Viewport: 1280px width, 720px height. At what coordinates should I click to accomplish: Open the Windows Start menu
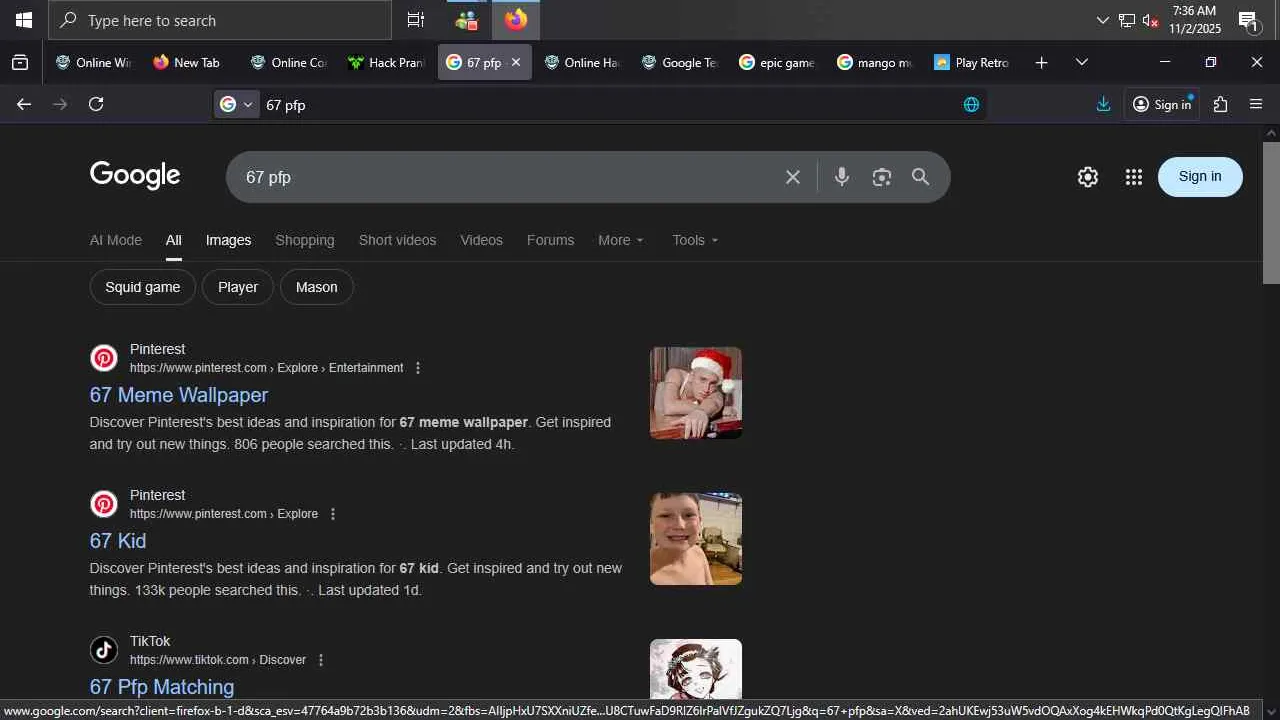(x=24, y=20)
